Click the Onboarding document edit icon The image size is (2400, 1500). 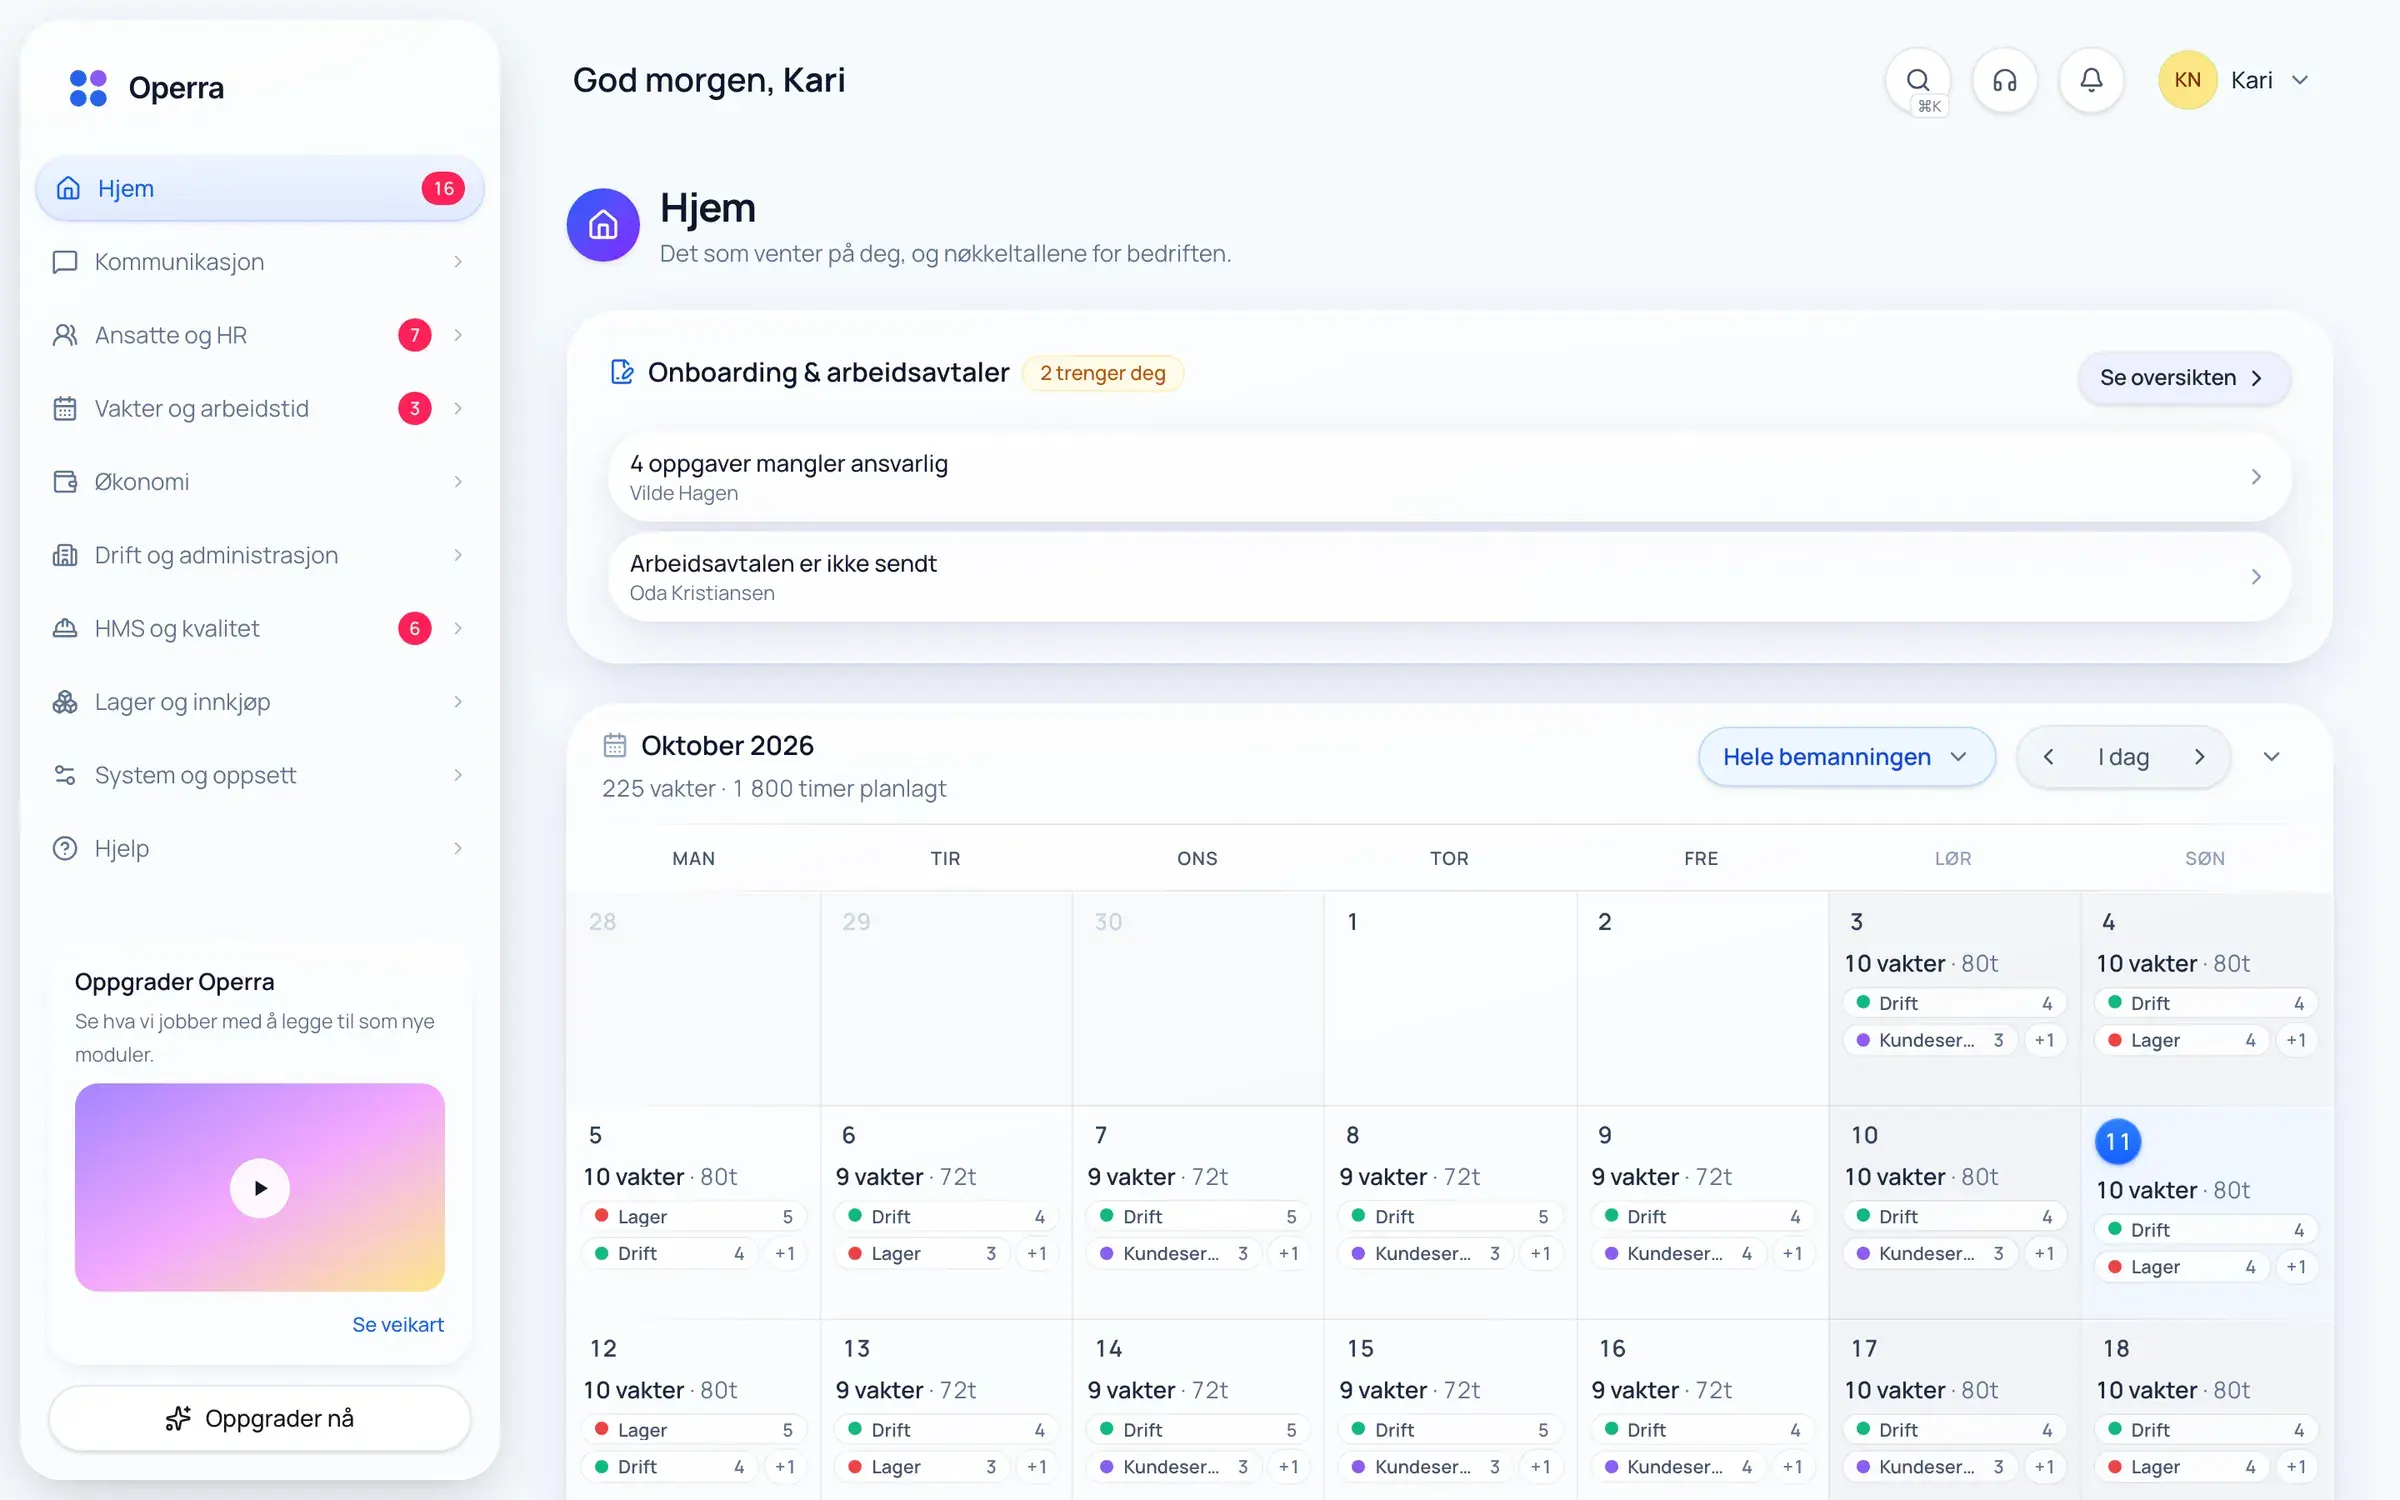coord(622,372)
